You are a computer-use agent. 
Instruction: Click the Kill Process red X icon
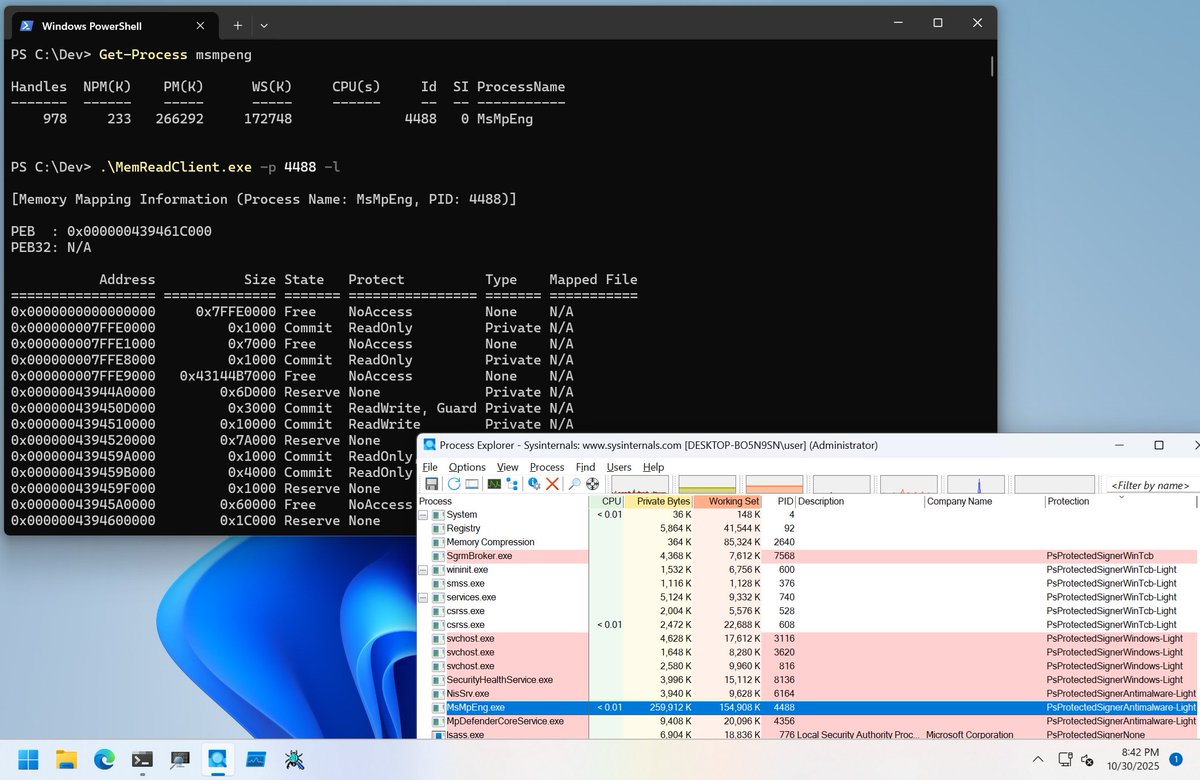pos(552,485)
